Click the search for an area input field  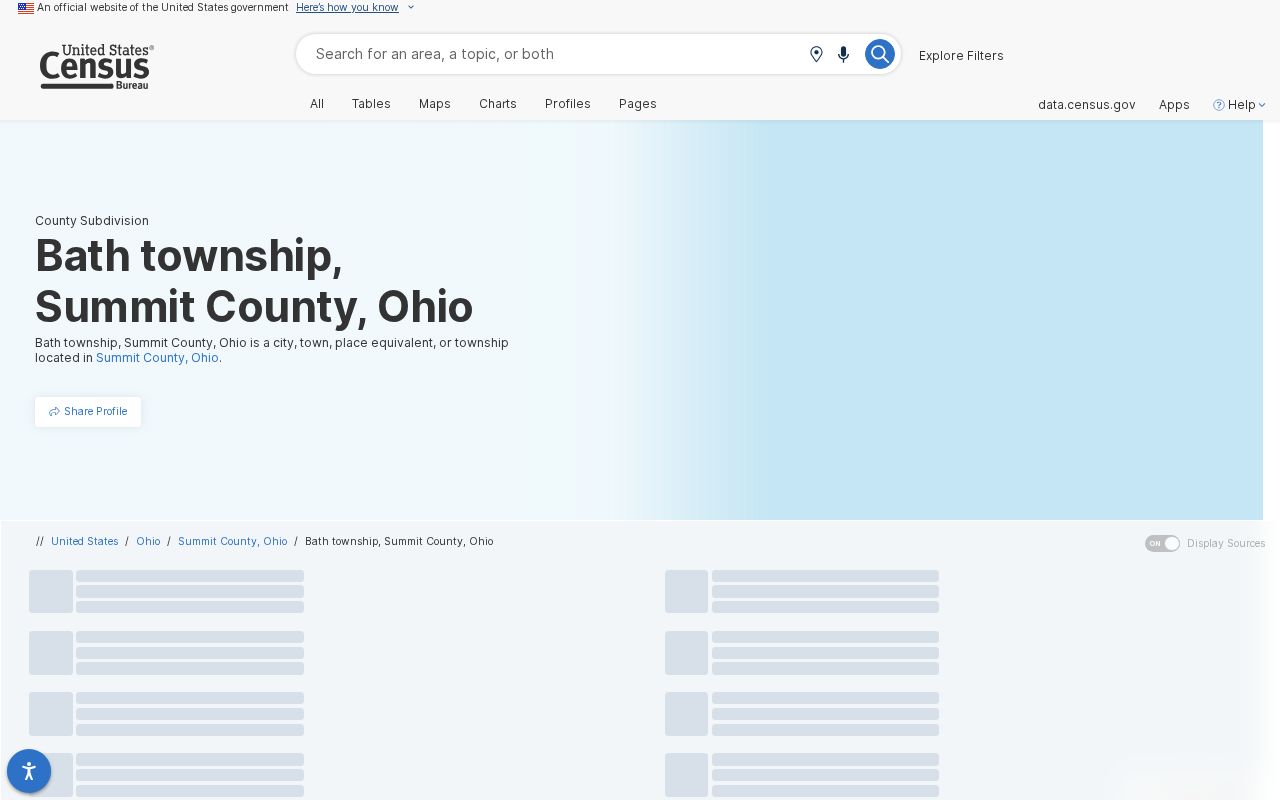tap(555, 54)
